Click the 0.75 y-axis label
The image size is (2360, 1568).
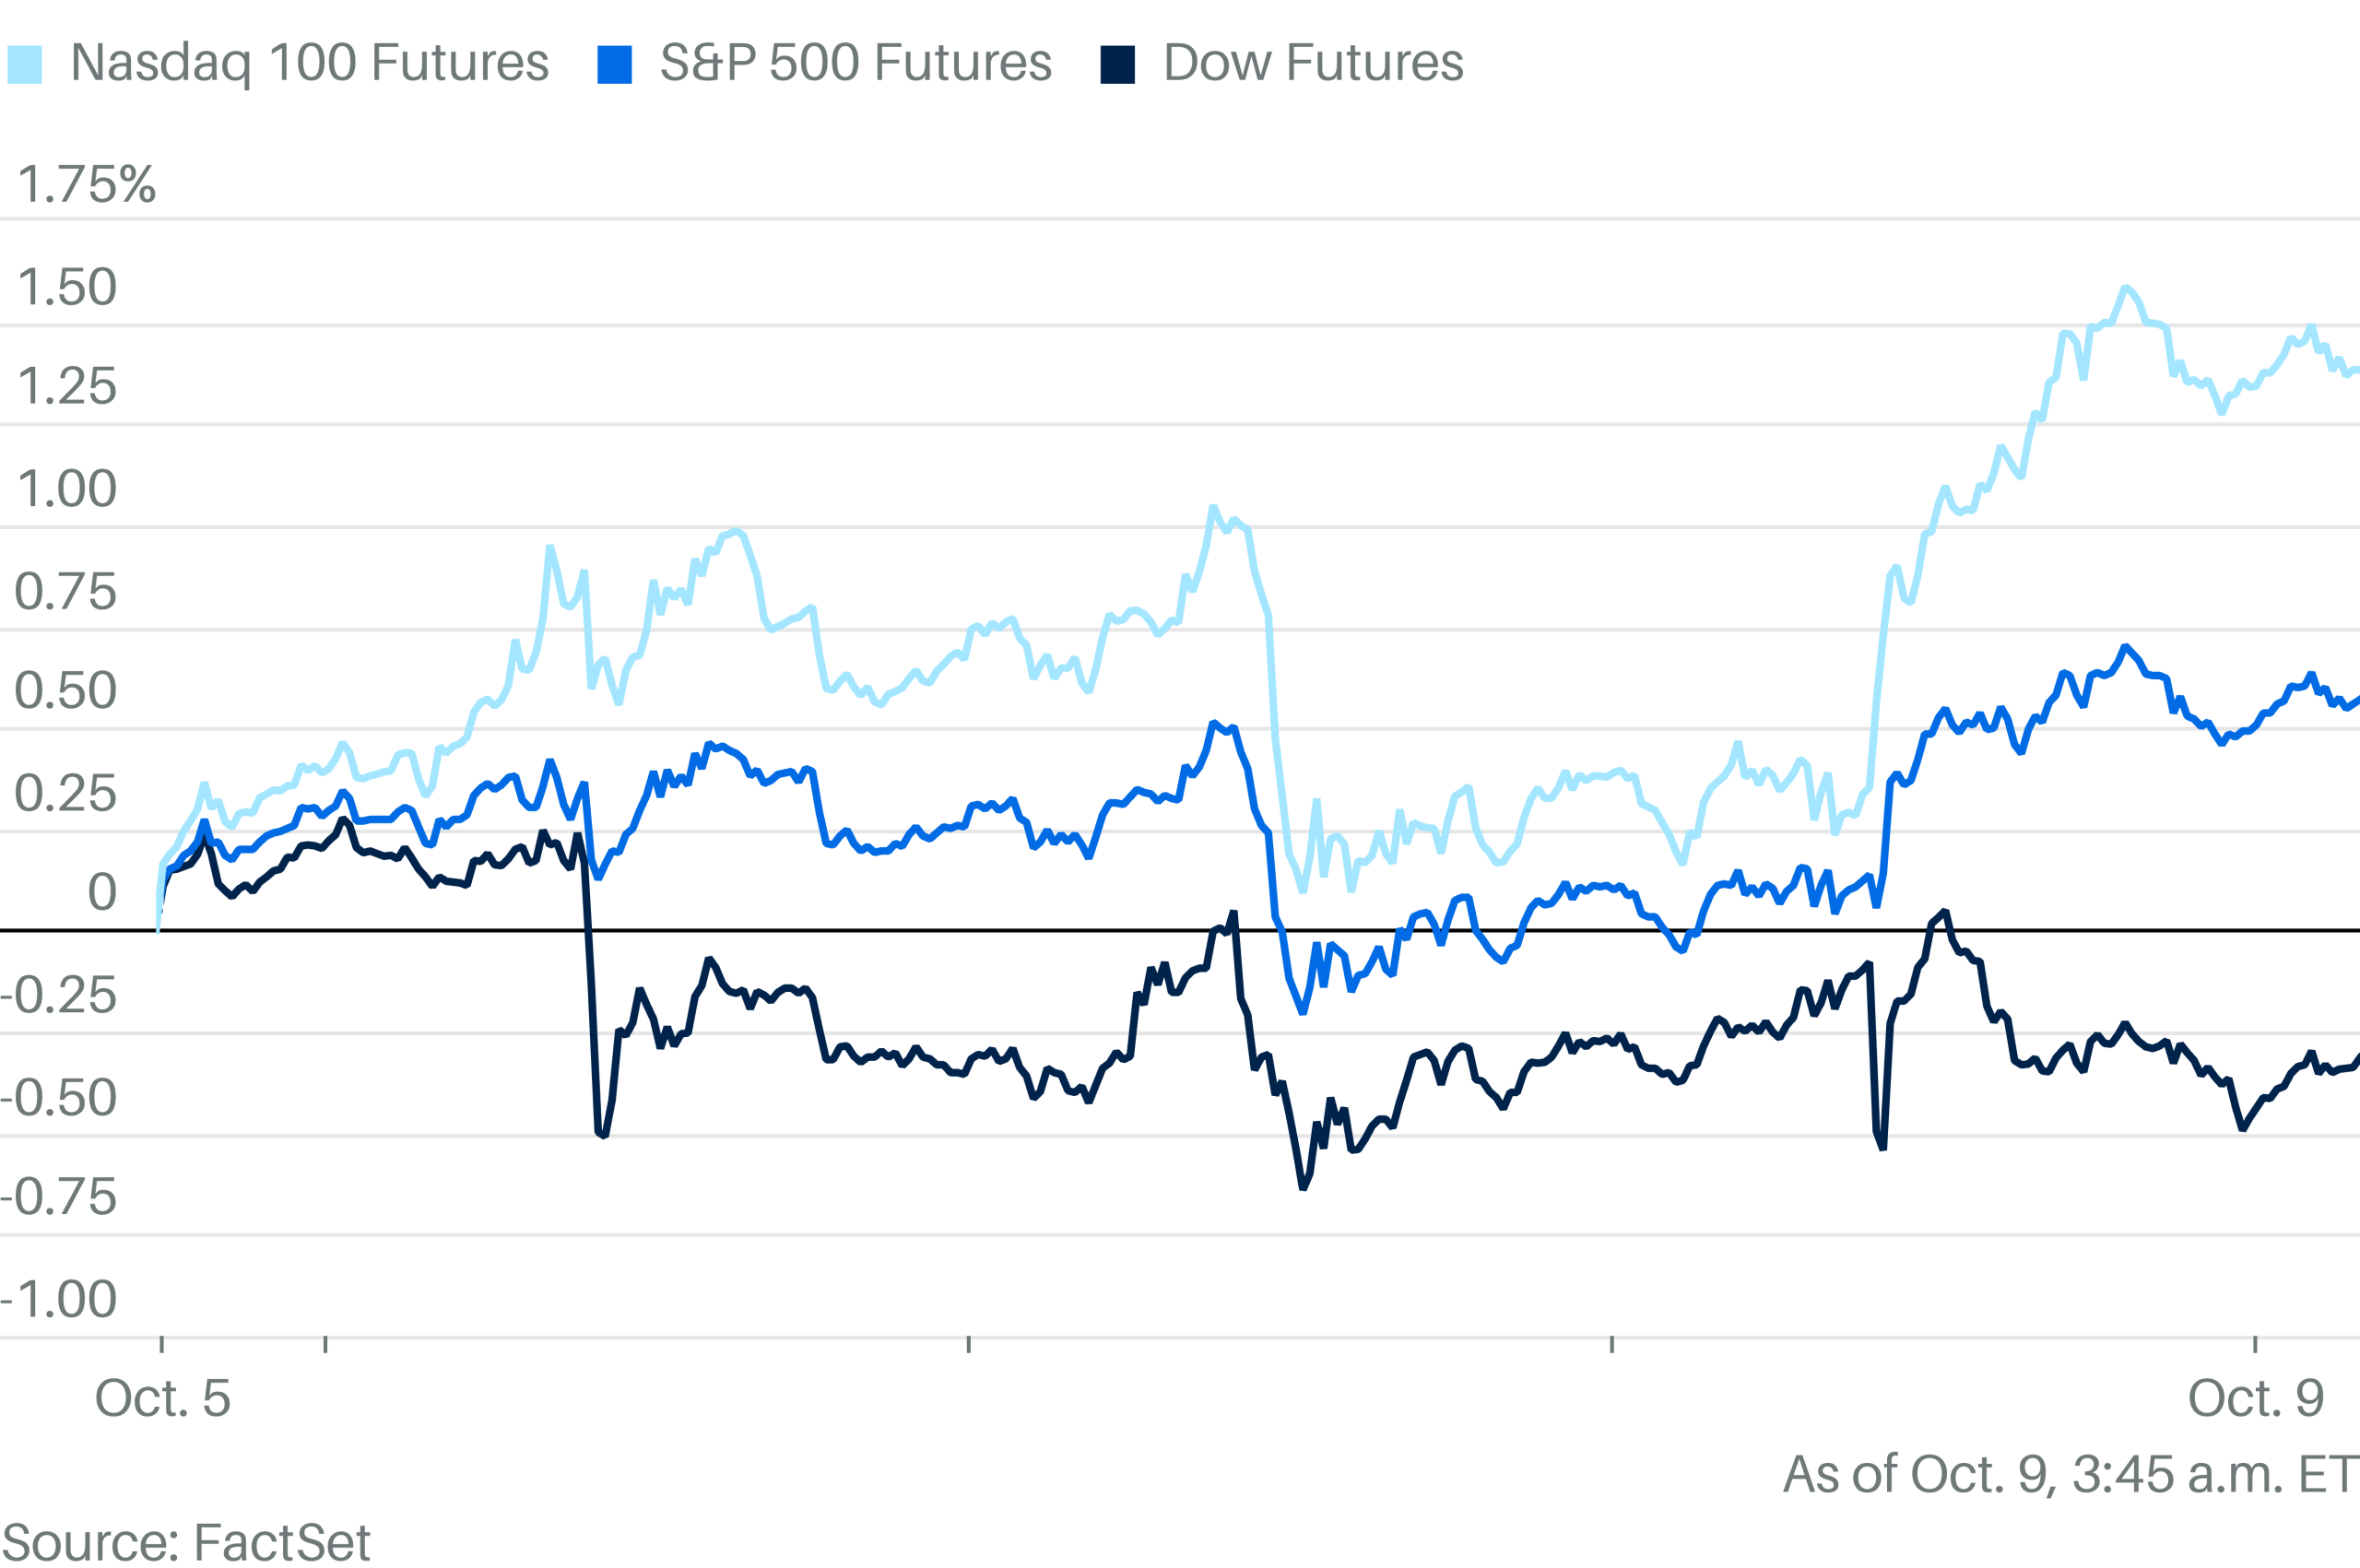click(66, 592)
